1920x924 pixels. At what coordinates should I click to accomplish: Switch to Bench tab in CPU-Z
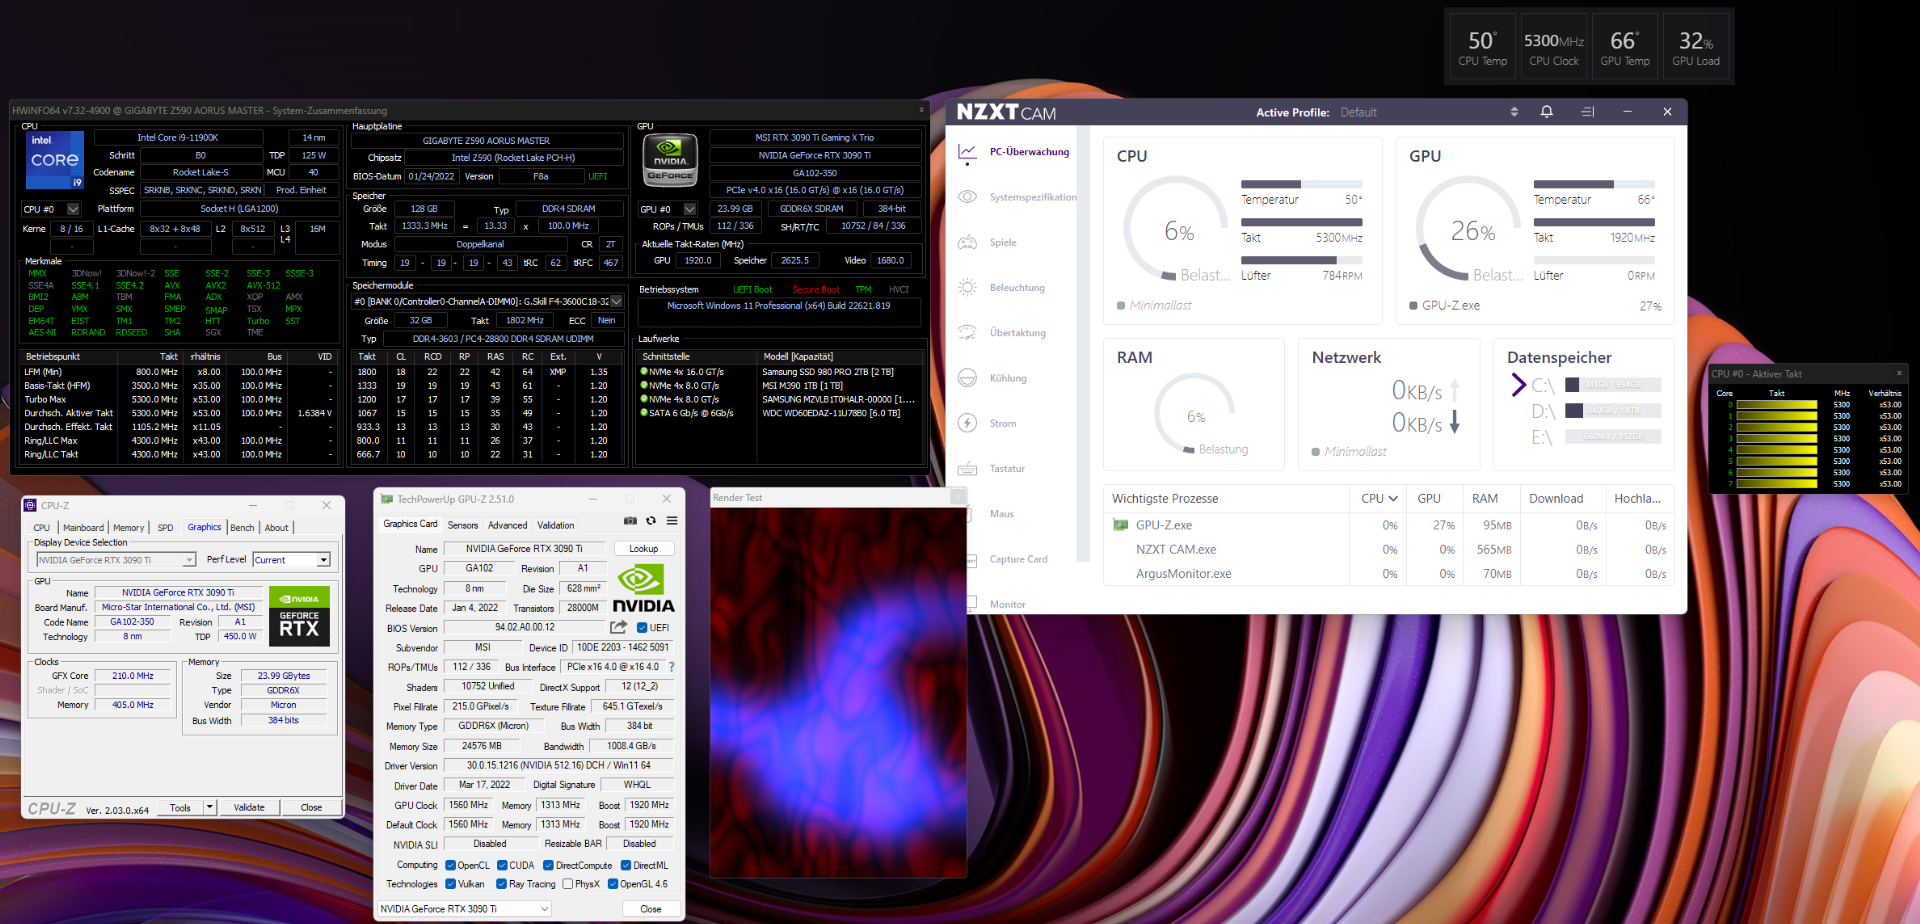pyautogui.click(x=242, y=528)
